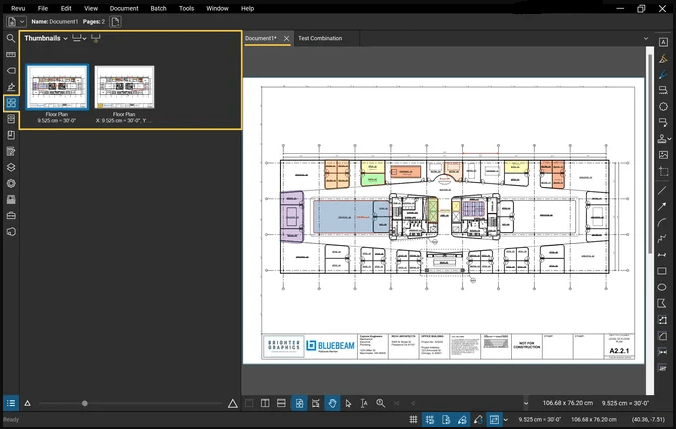Expand the Thumbnails panel title dropdown
The width and height of the screenshot is (676, 429).
pyautogui.click(x=66, y=38)
